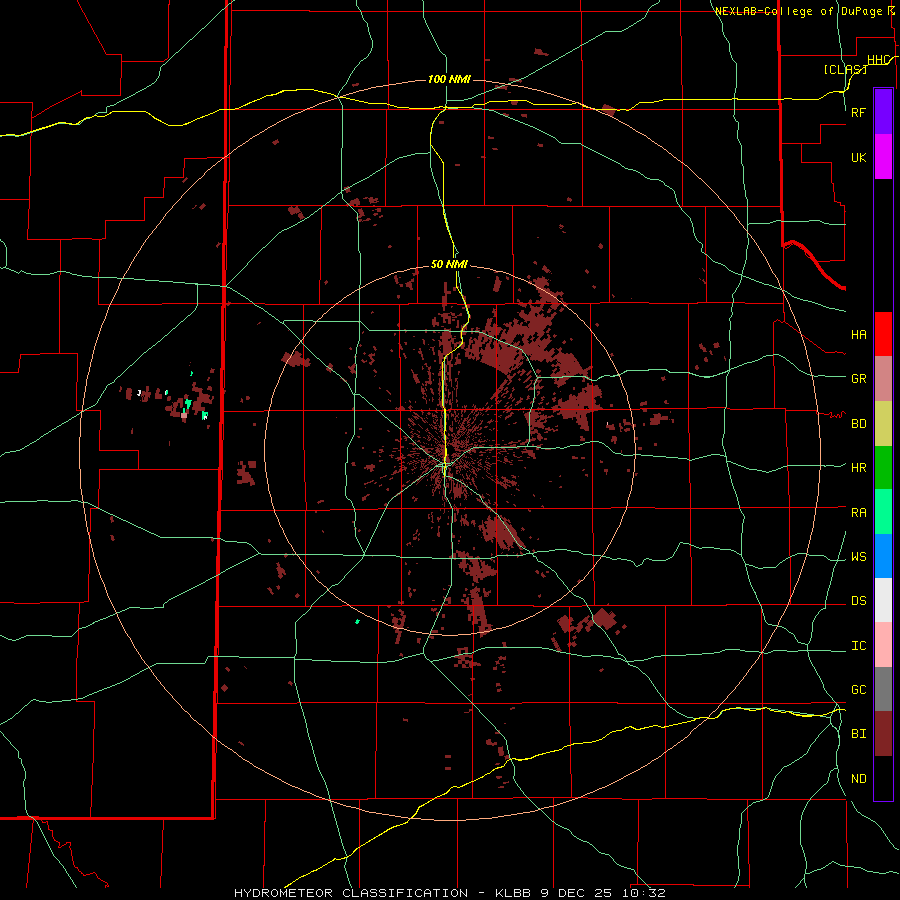900x900 pixels.
Task: Select the WS blue legend swatch
Action: click(x=883, y=556)
